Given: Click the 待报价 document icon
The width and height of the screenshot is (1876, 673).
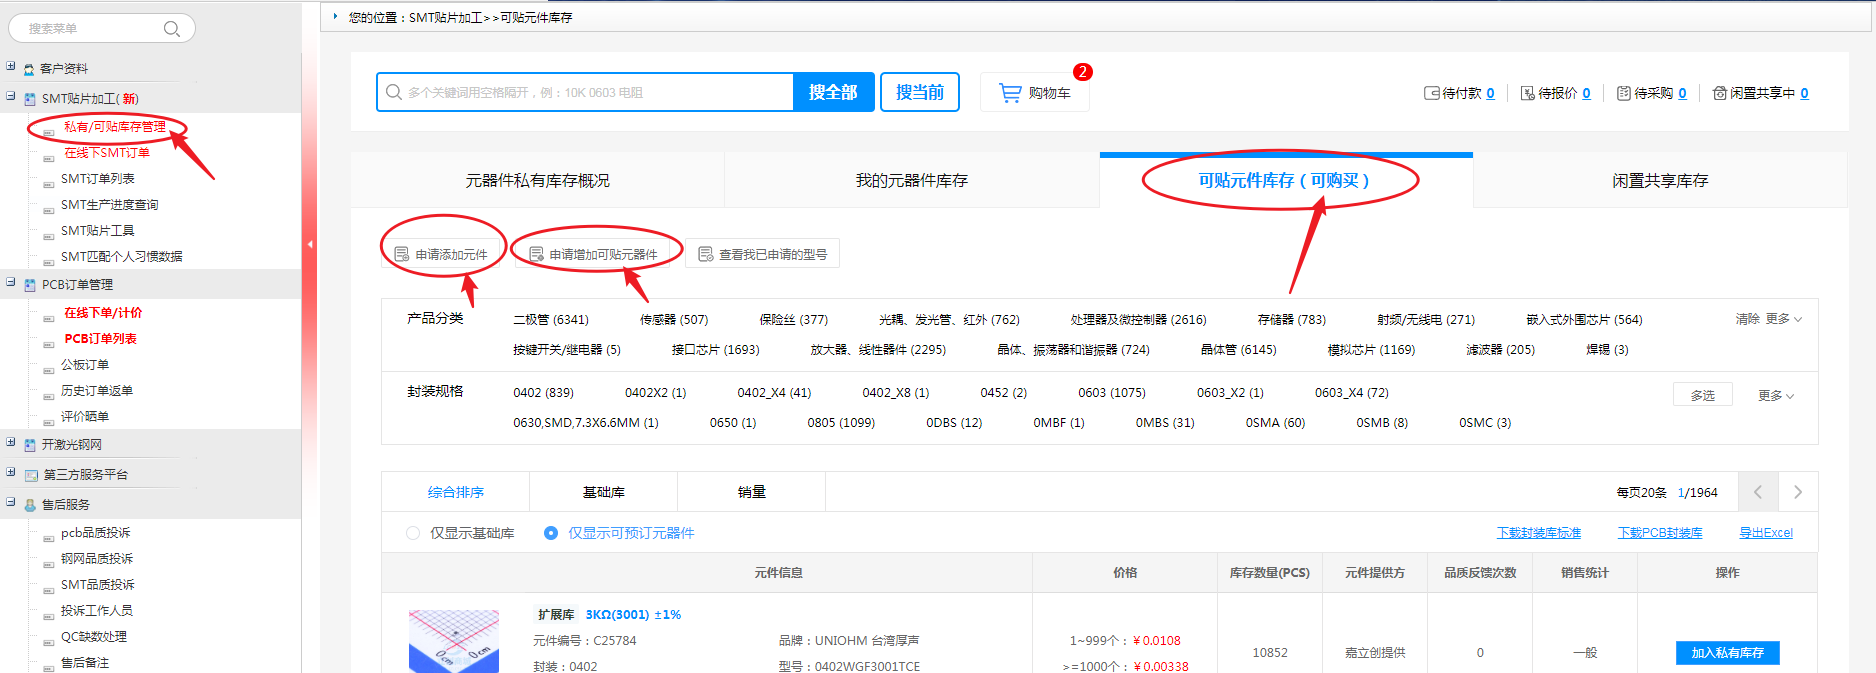Looking at the screenshot, I should [1527, 93].
